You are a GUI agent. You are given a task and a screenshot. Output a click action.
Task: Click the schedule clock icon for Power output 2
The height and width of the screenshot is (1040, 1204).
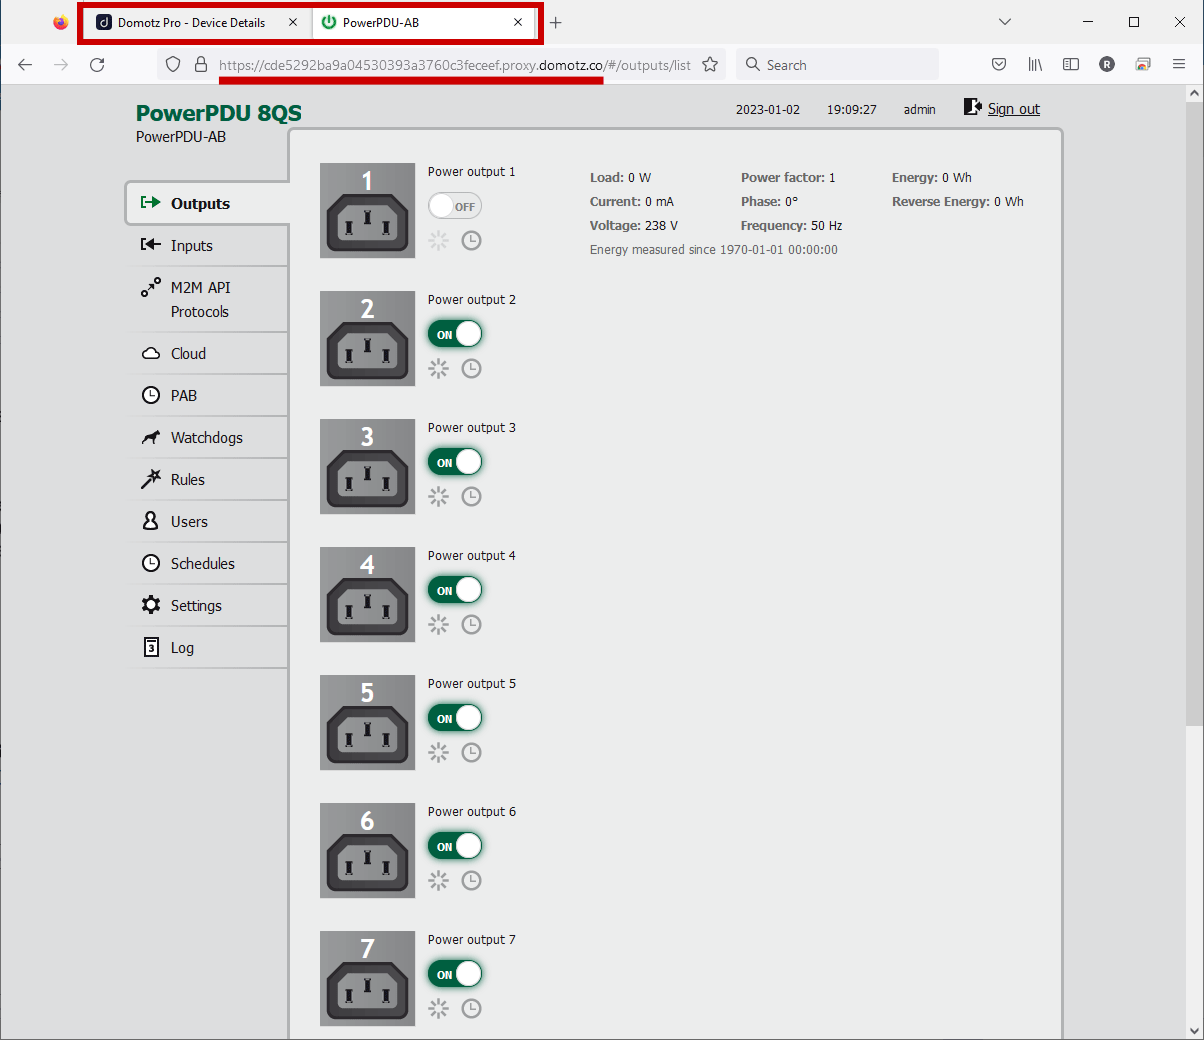pyautogui.click(x=471, y=368)
